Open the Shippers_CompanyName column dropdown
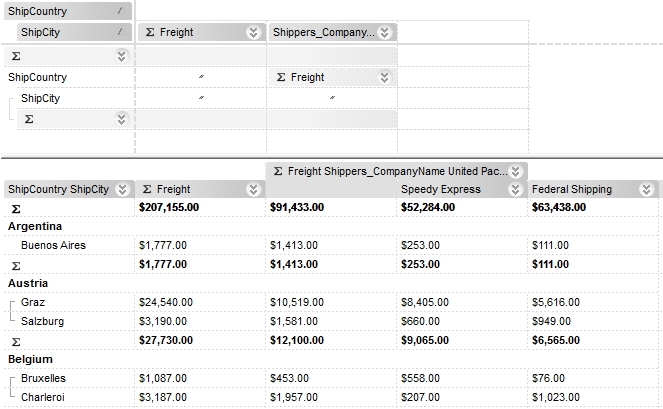The width and height of the screenshot is (663, 409). pyautogui.click(x=384, y=32)
